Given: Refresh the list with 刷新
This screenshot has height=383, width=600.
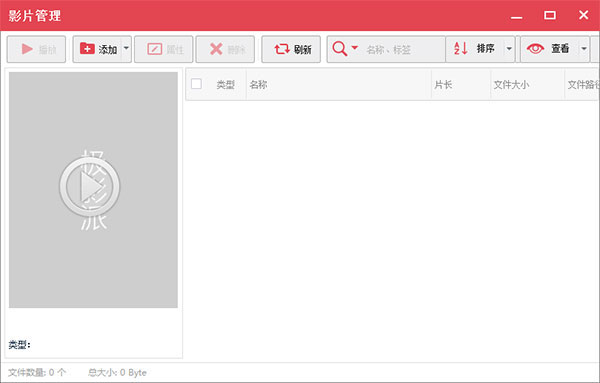Looking at the screenshot, I should [291, 49].
